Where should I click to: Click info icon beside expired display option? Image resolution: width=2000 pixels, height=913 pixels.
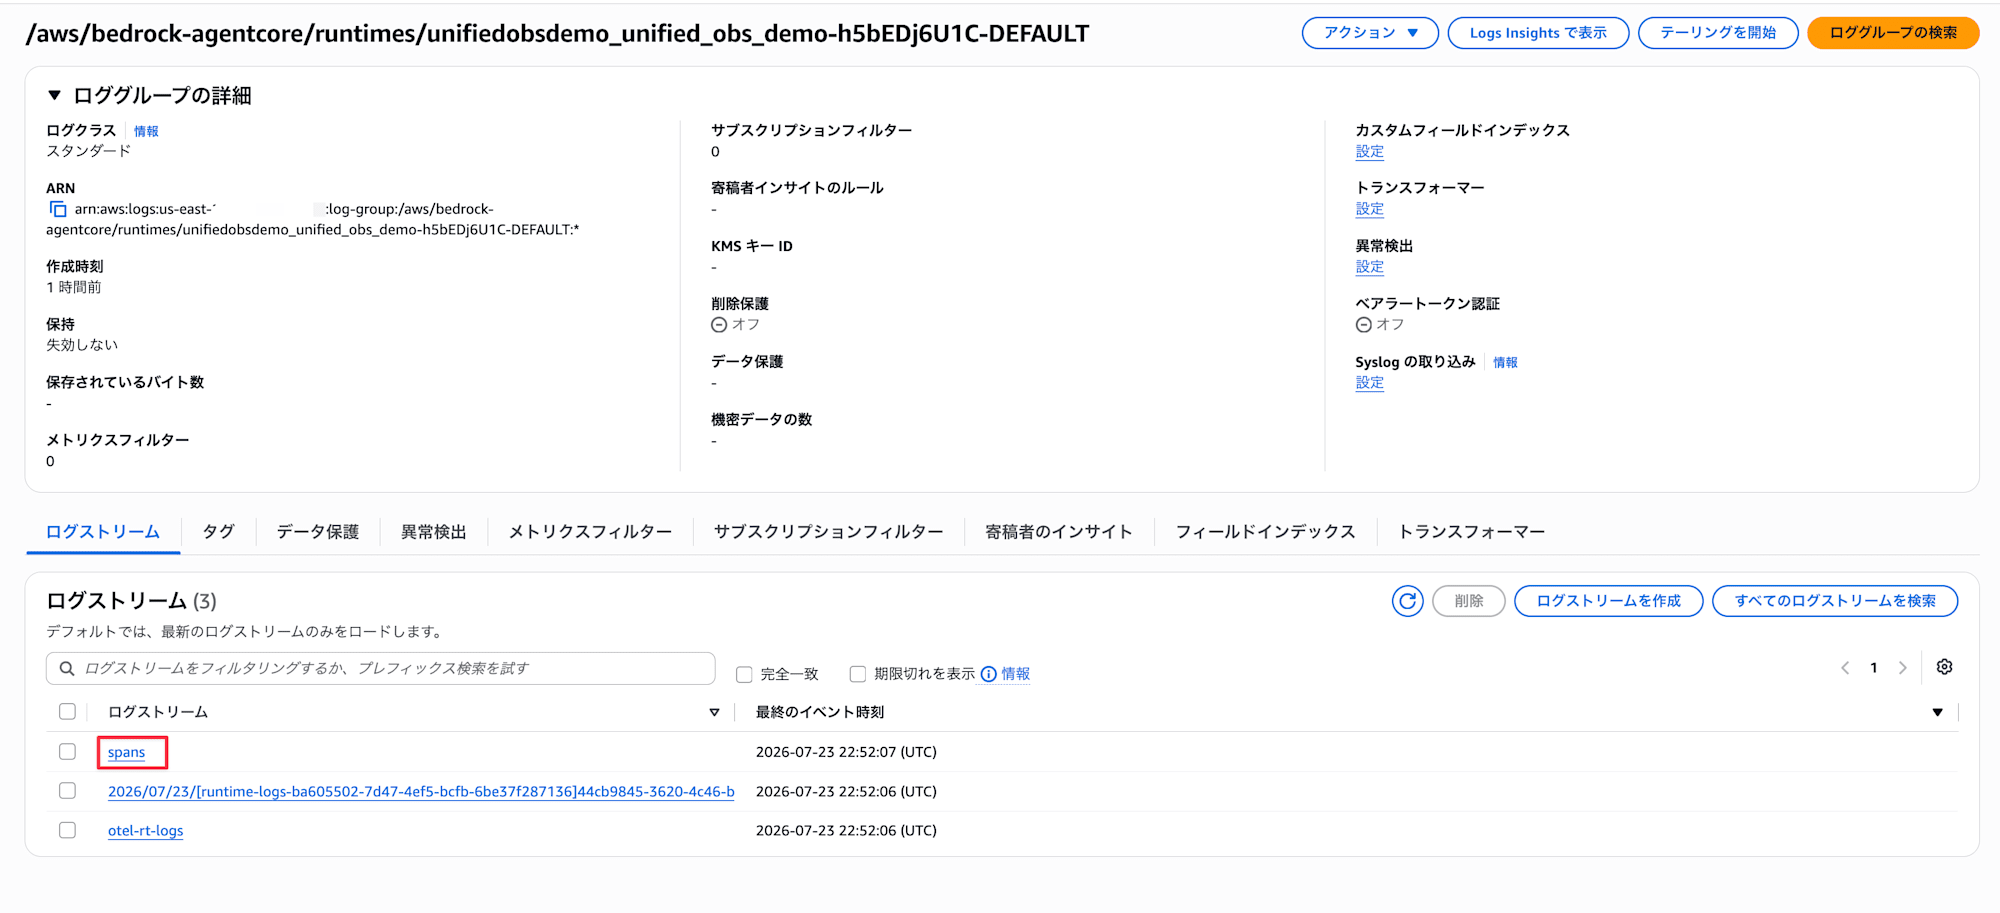tap(989, 674)
